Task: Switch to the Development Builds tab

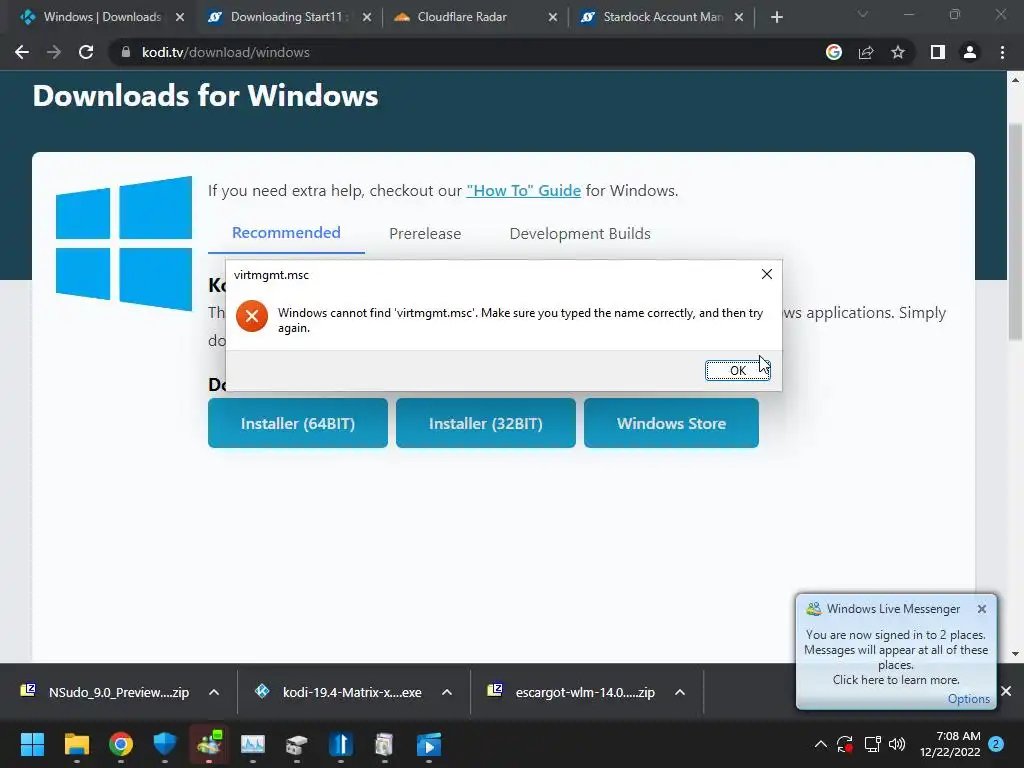Action: (x=580, y=233)
